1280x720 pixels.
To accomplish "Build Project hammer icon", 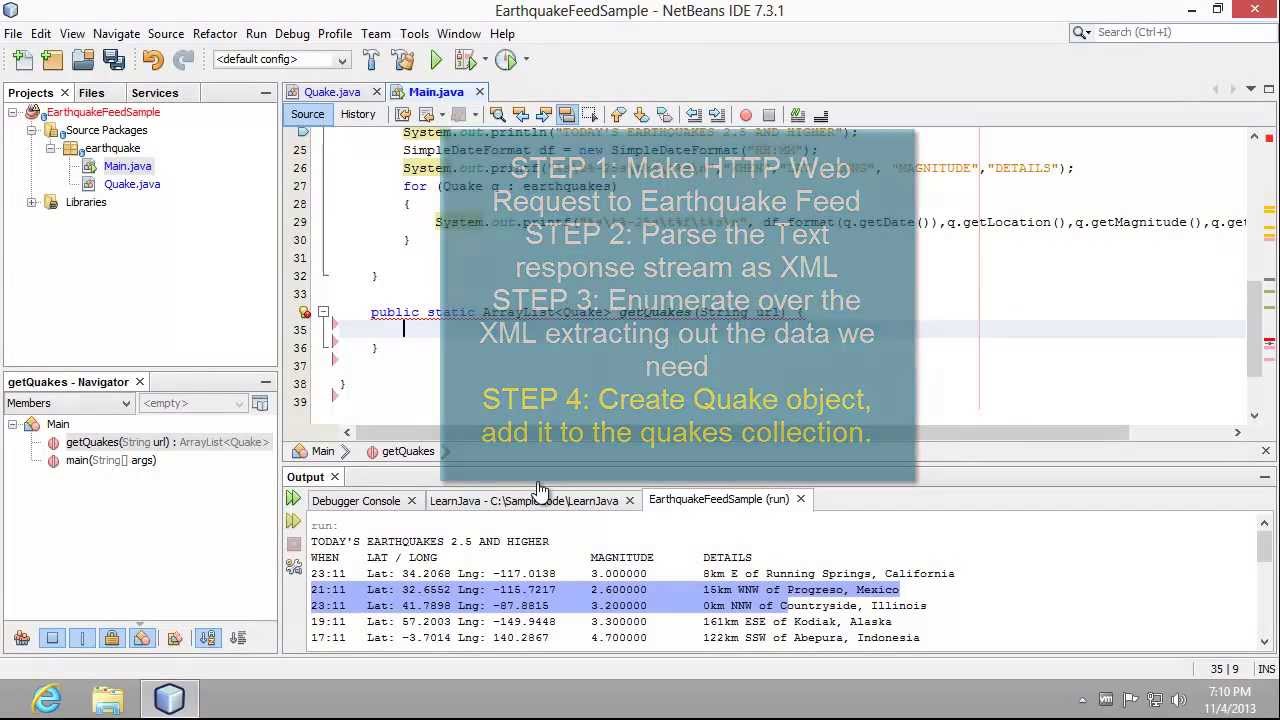I will coord(371,60).
